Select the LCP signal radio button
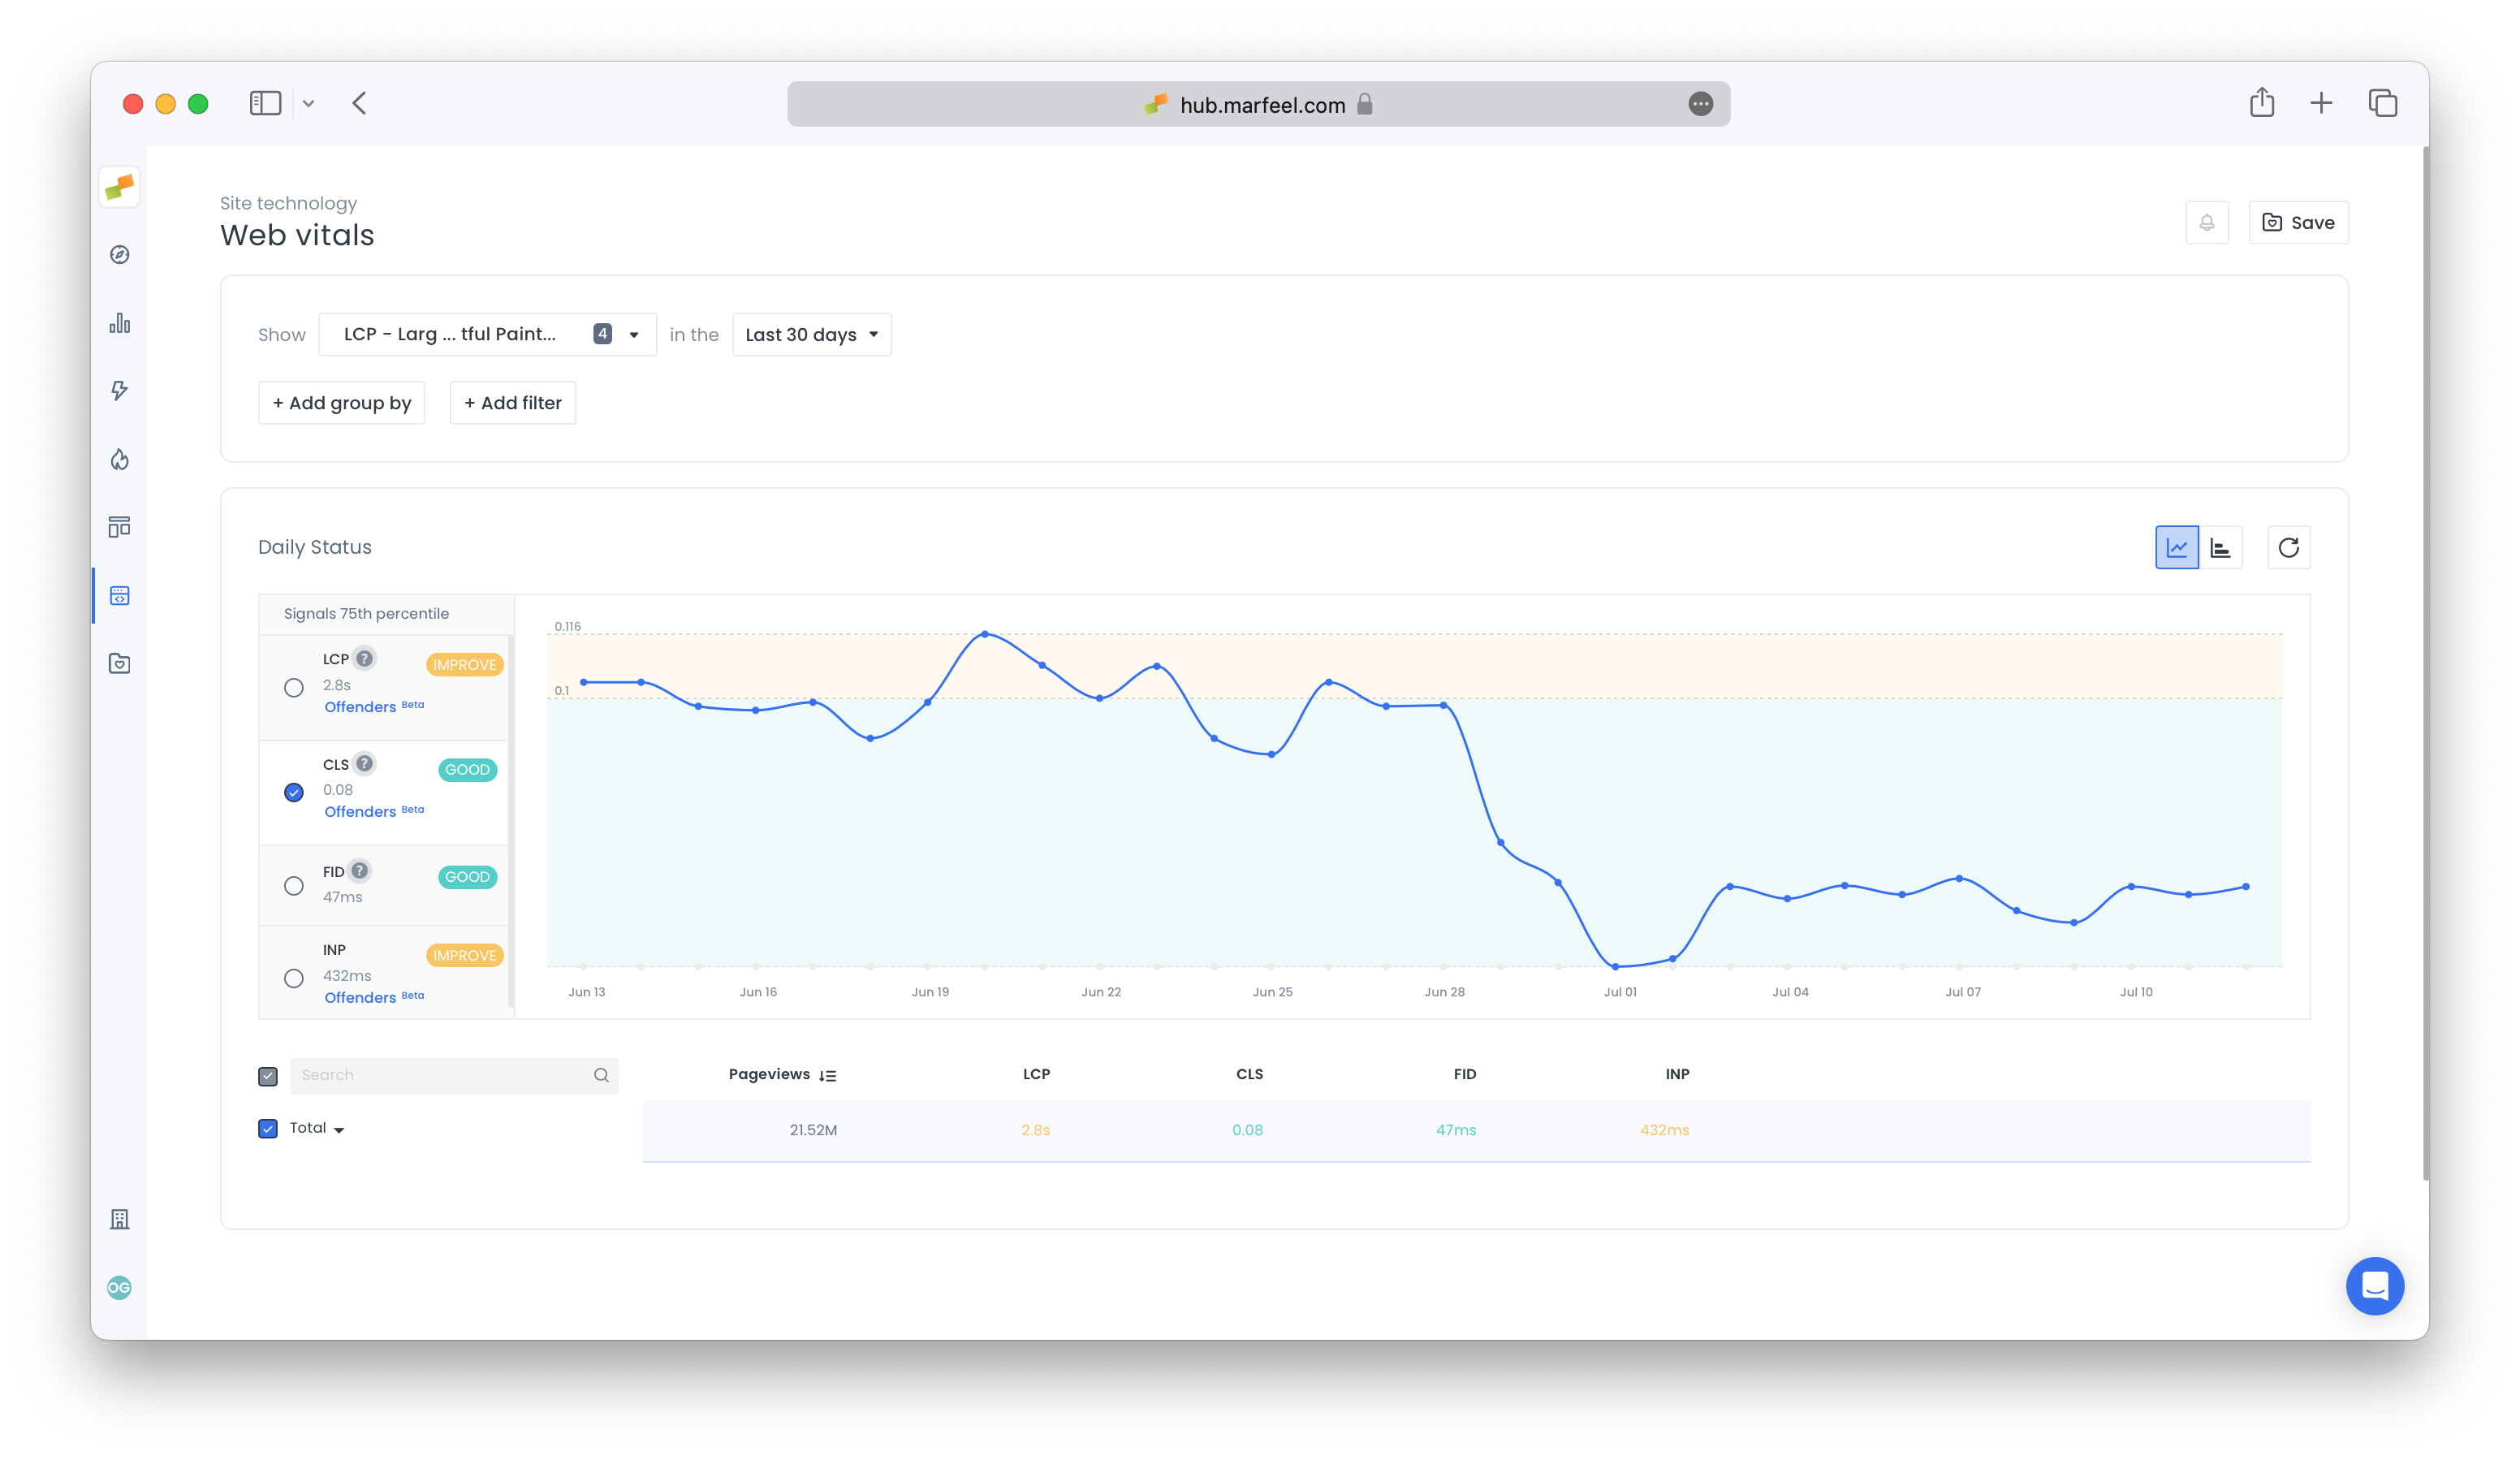Screen dimensions: 2520x1460 (x=293, y=687)
